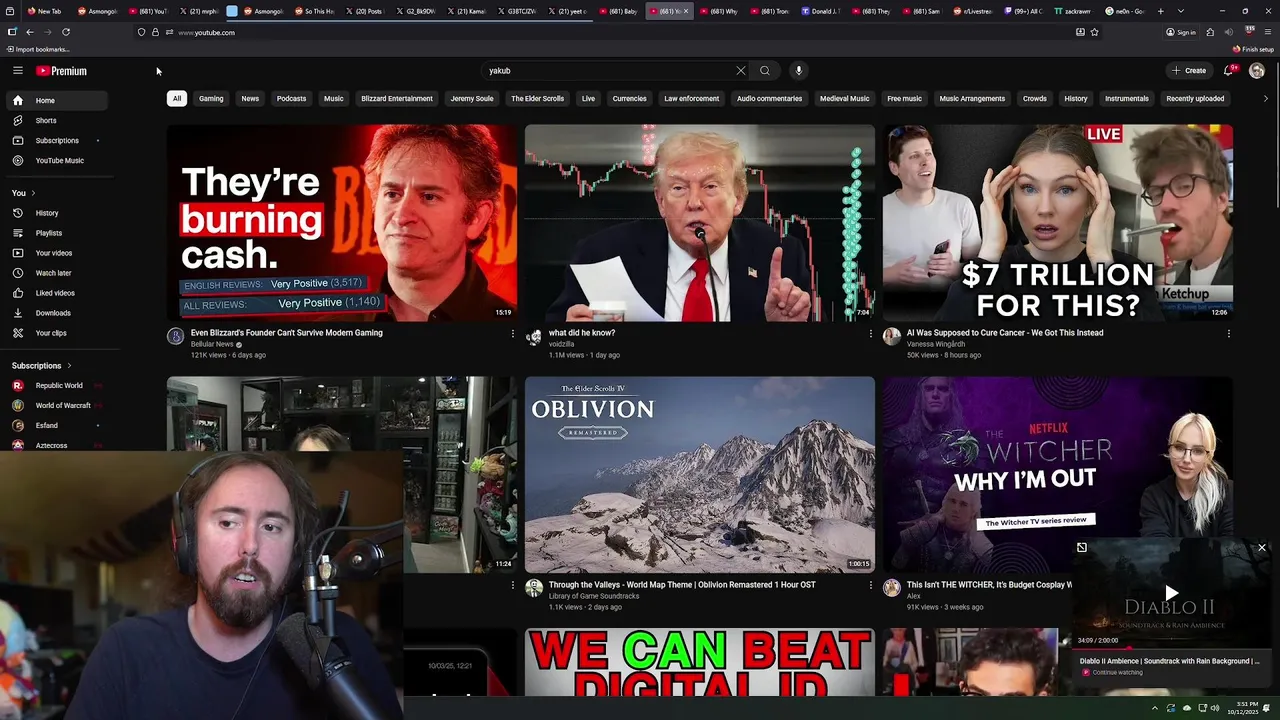The width and height of the screenshot is (1280, 720).
Task: Open Playlists in the sidebar
Action: click(x=56, y=233)
